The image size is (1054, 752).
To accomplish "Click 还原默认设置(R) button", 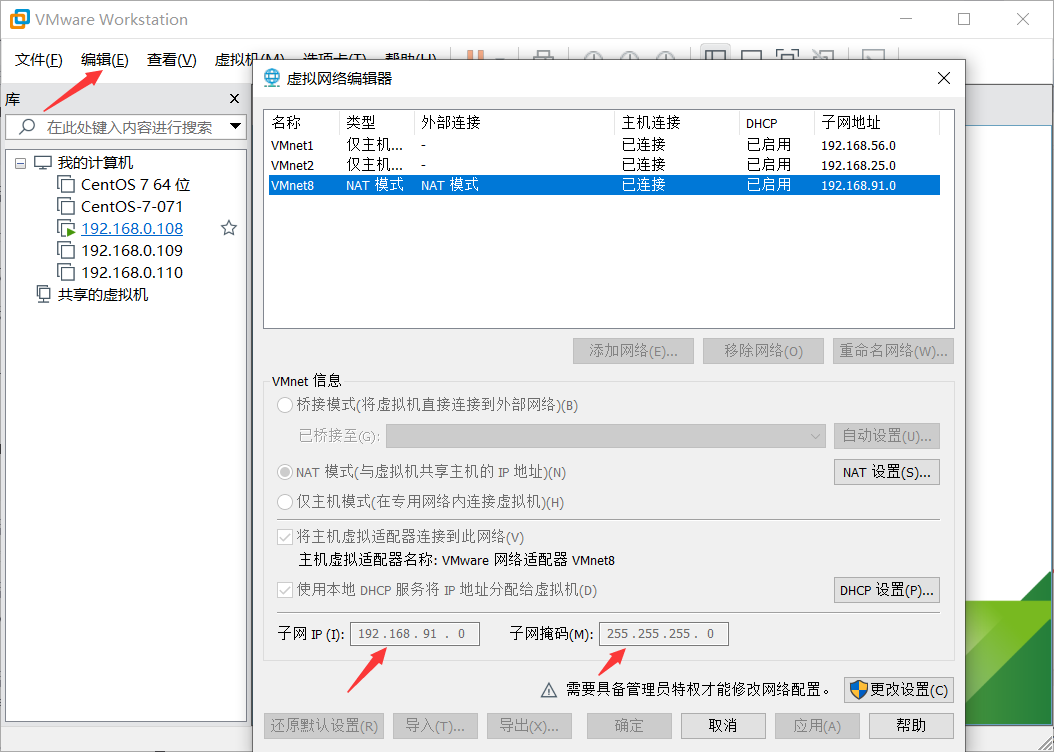I will click(x=324, y=726).
